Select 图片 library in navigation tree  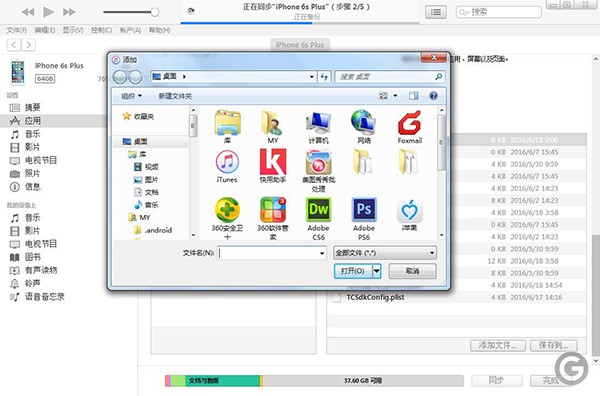(146, 179)
